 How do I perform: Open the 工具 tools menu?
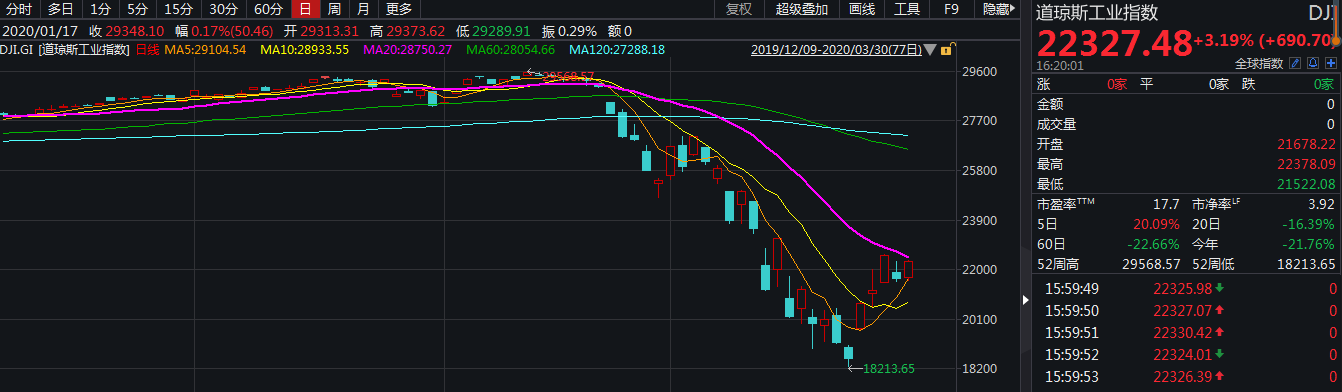click(907, 10)
